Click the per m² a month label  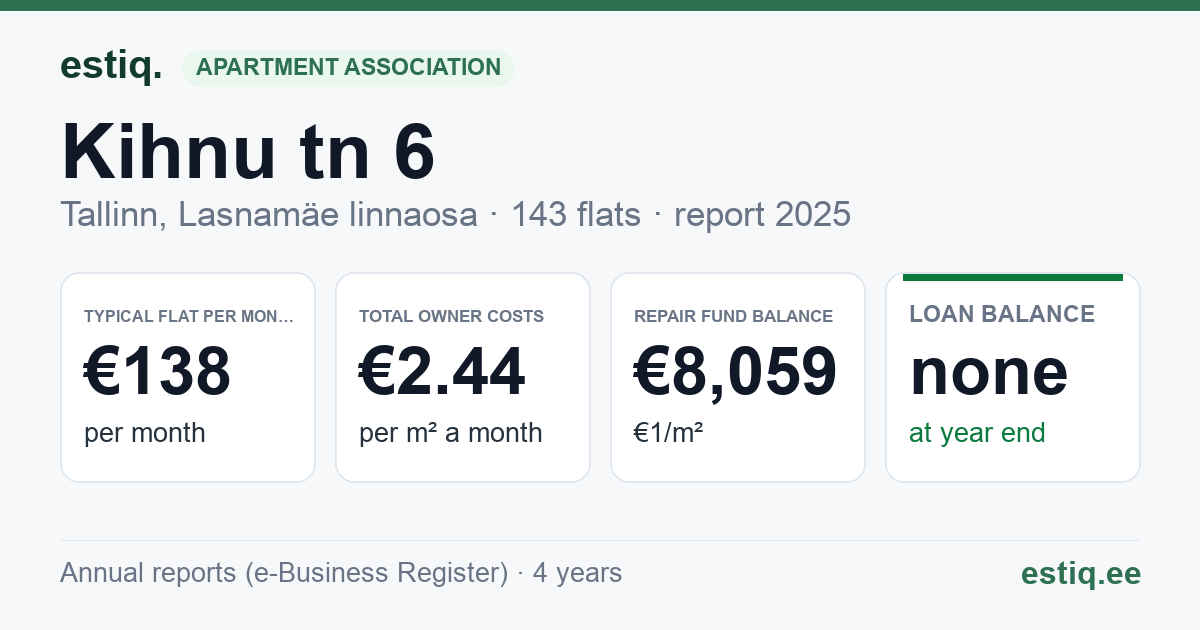451,433
